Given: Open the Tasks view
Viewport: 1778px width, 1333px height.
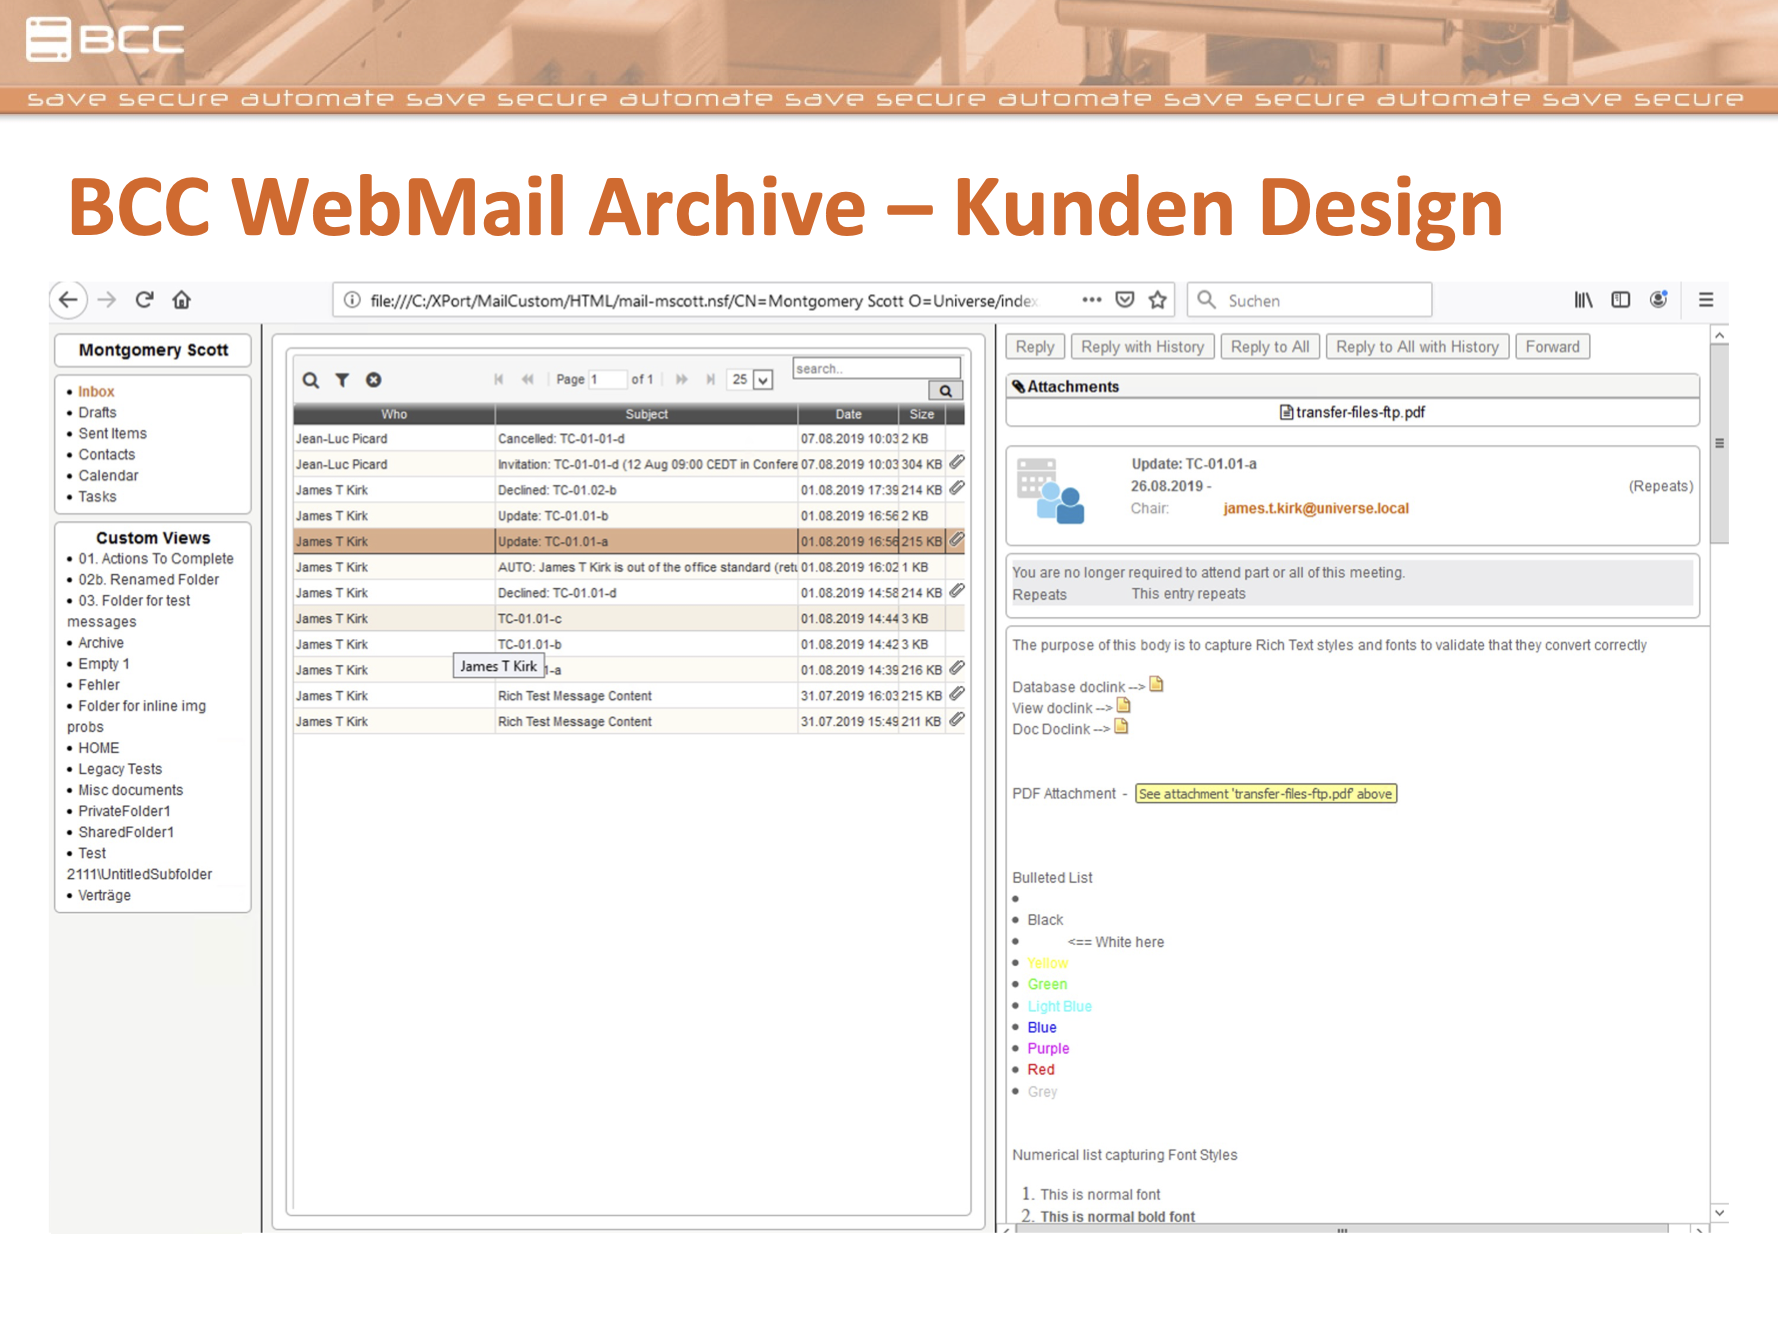Looking at the screenshot, I should click(x=97, y=496).
